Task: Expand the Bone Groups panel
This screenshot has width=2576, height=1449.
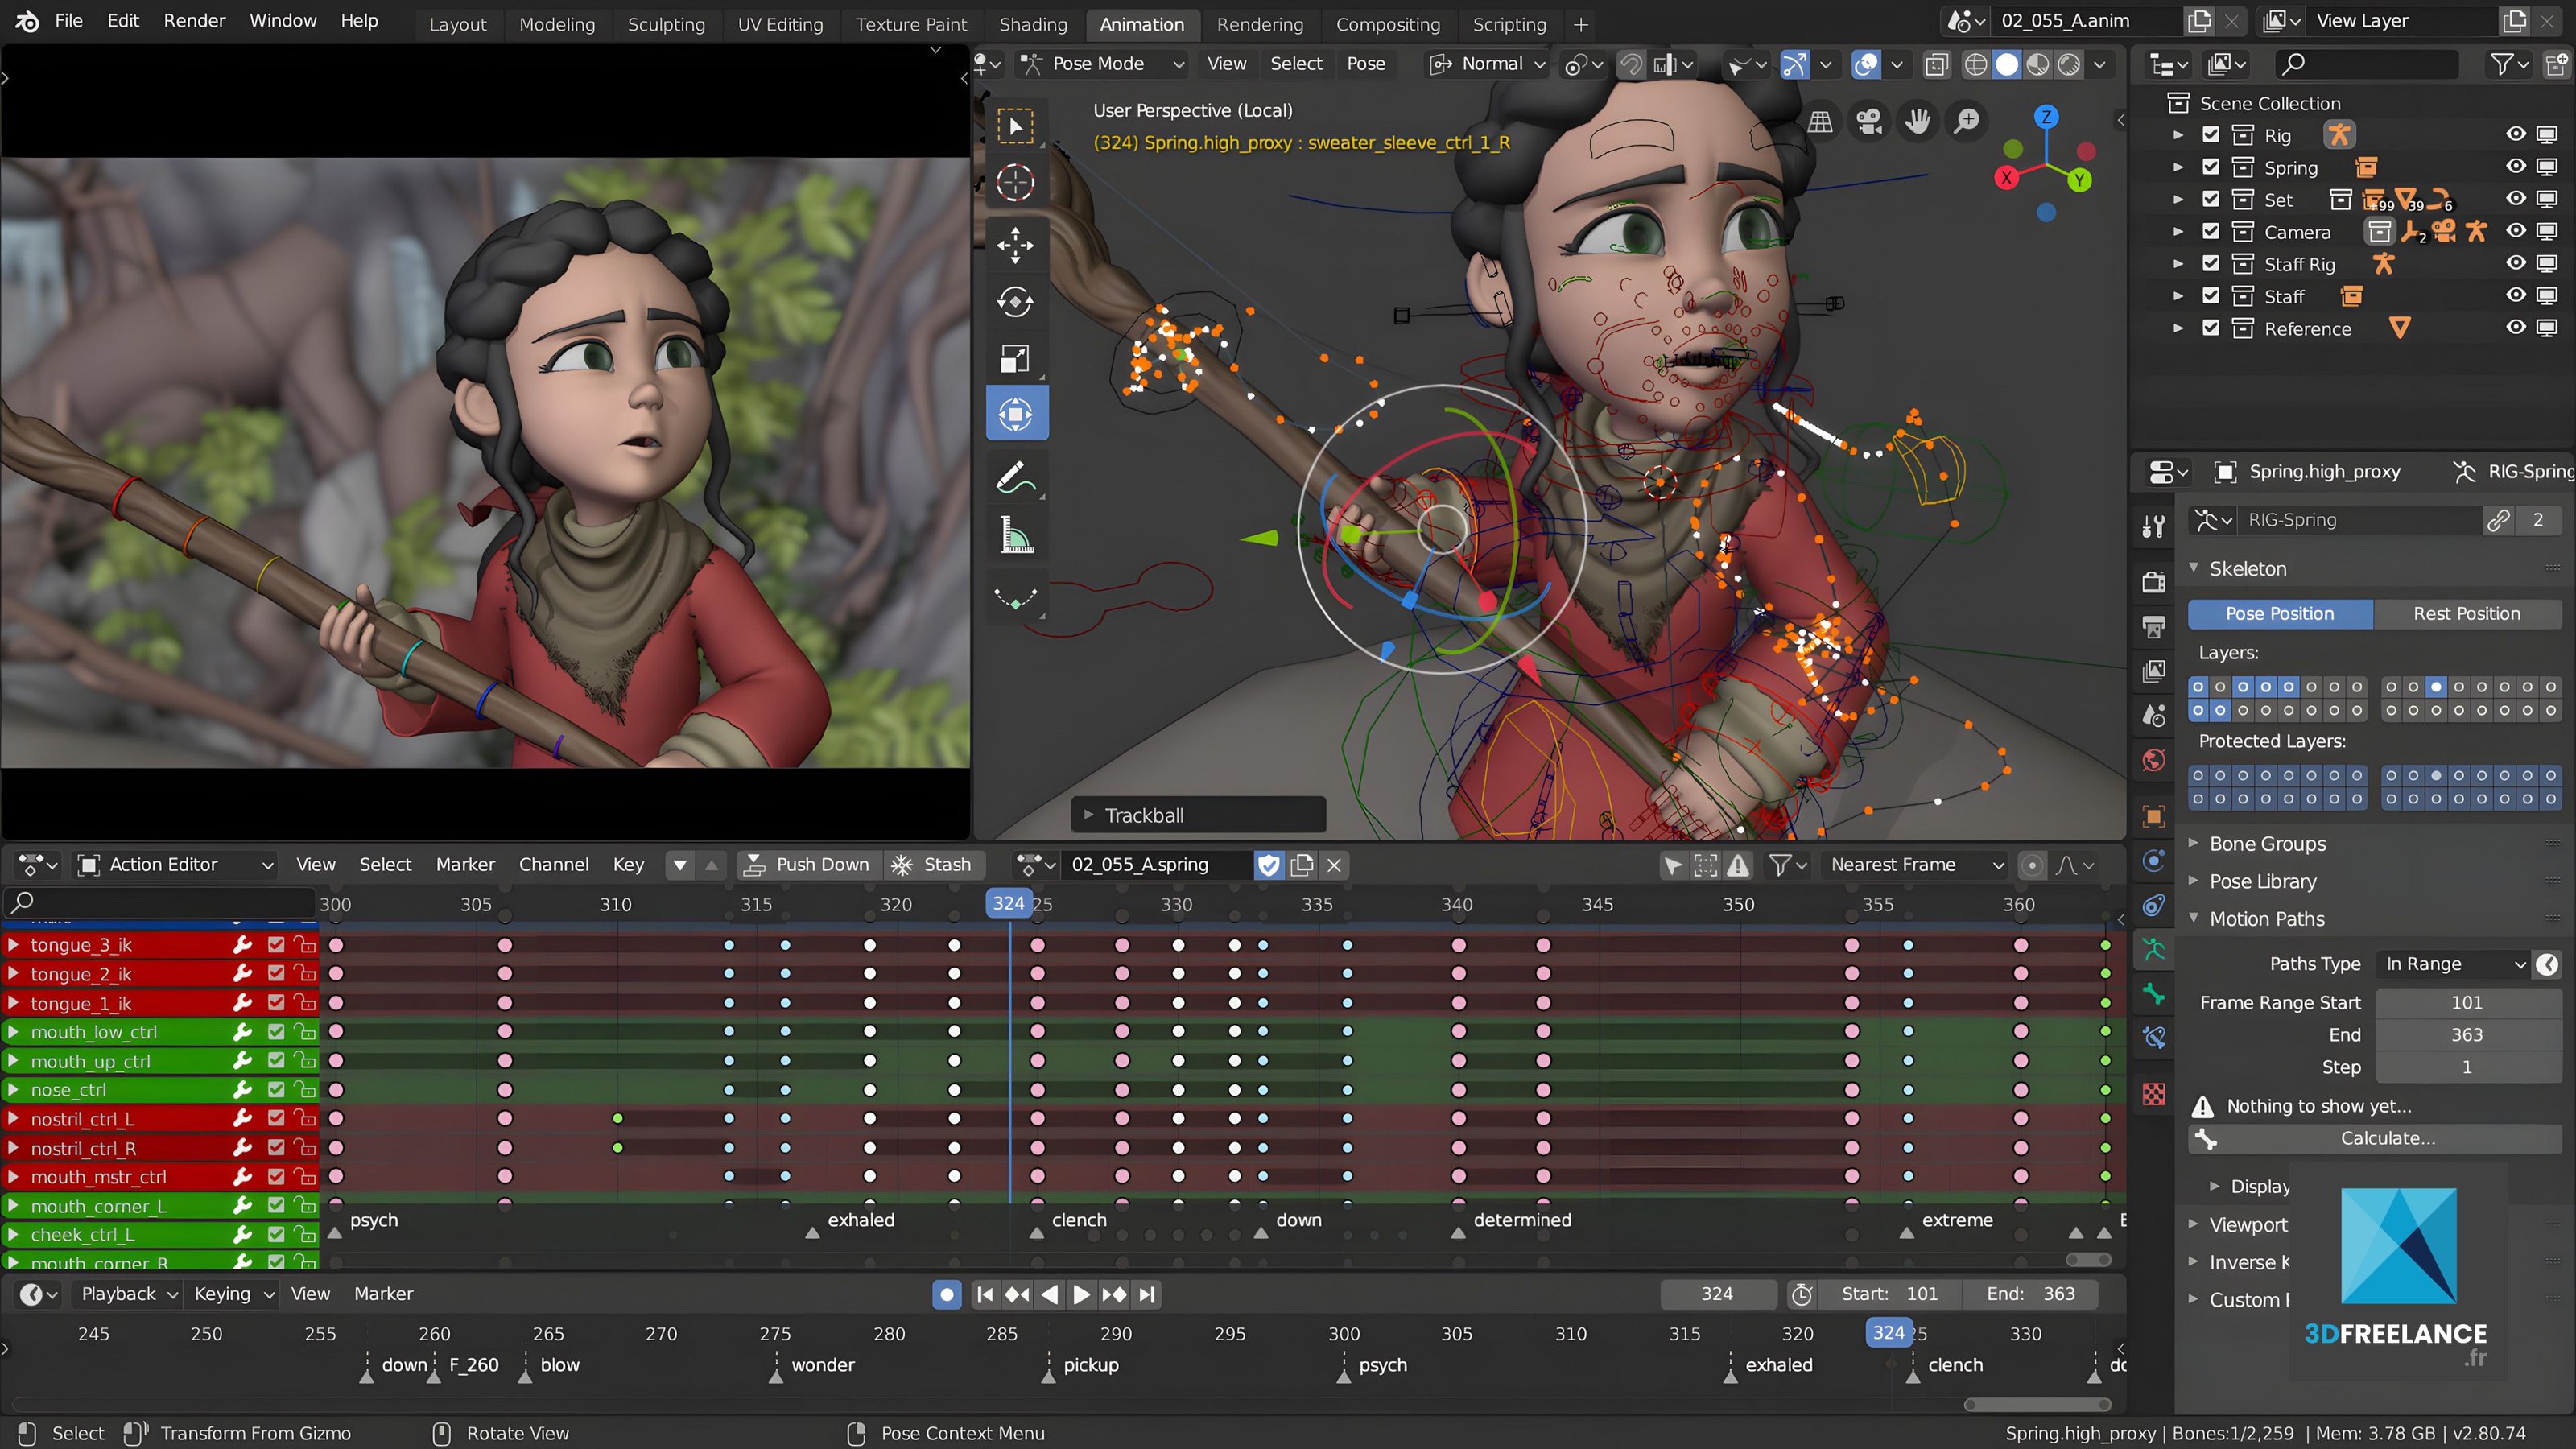Action: click(2267, 844)
